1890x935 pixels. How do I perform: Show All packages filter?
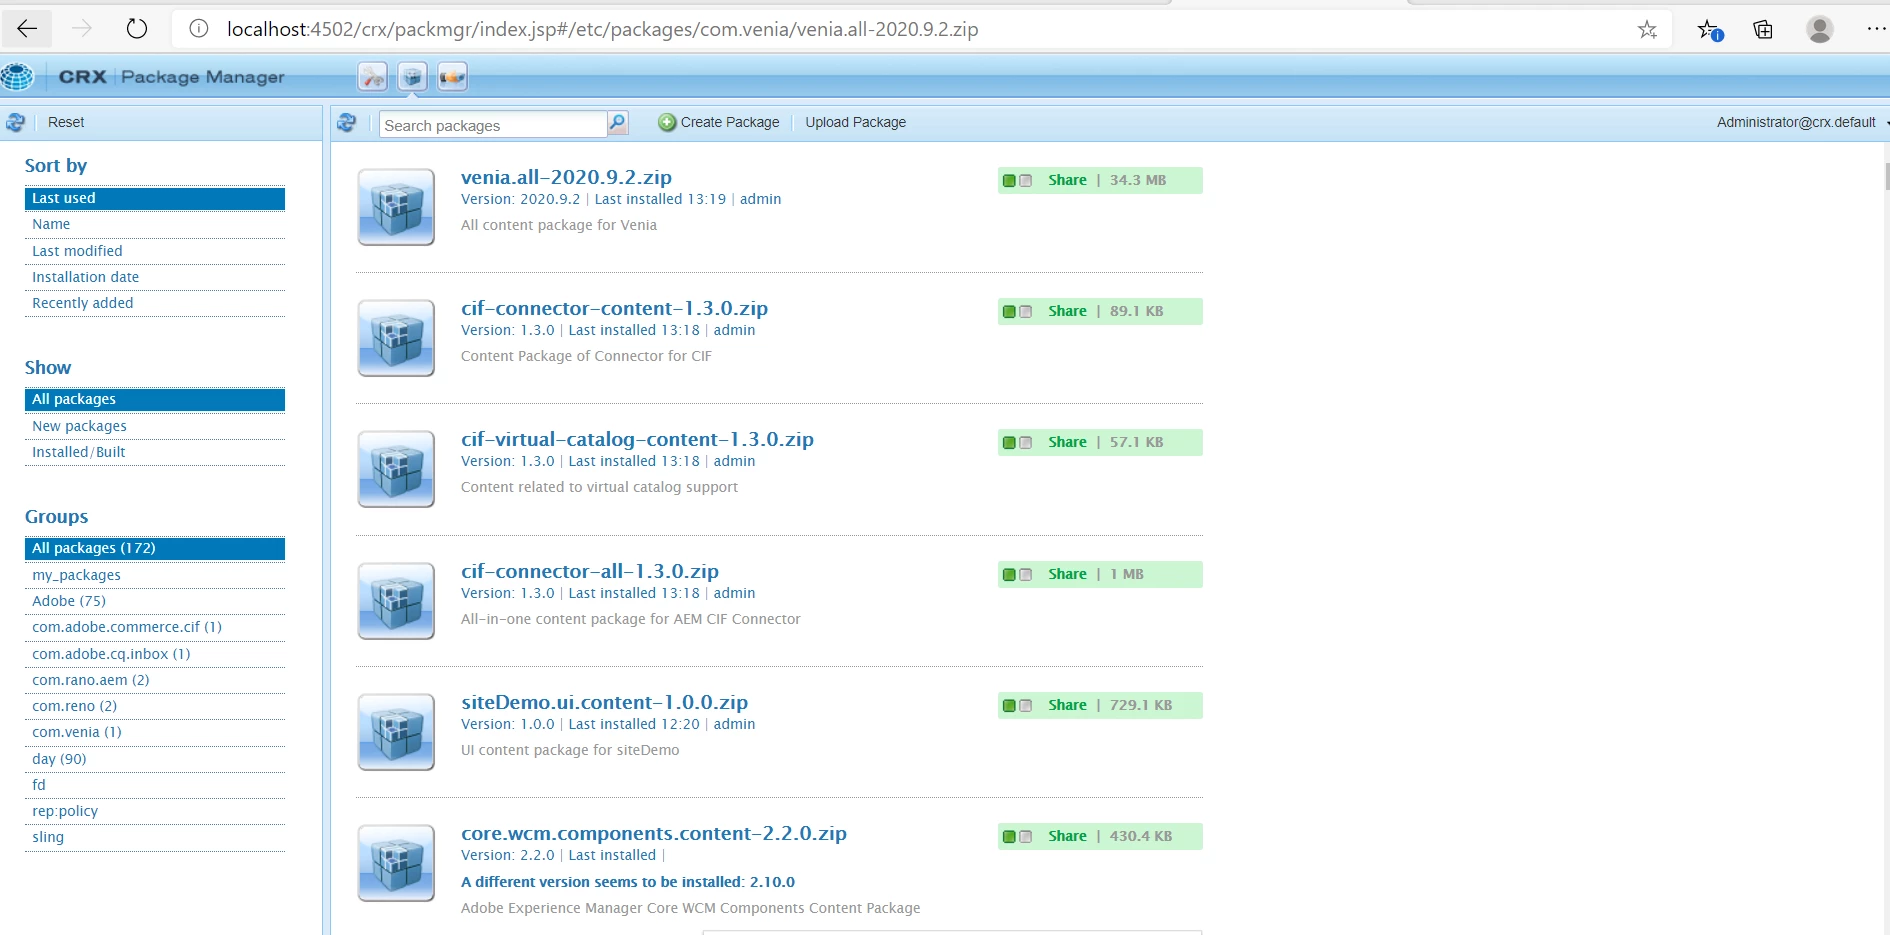(x=155, y=399)
